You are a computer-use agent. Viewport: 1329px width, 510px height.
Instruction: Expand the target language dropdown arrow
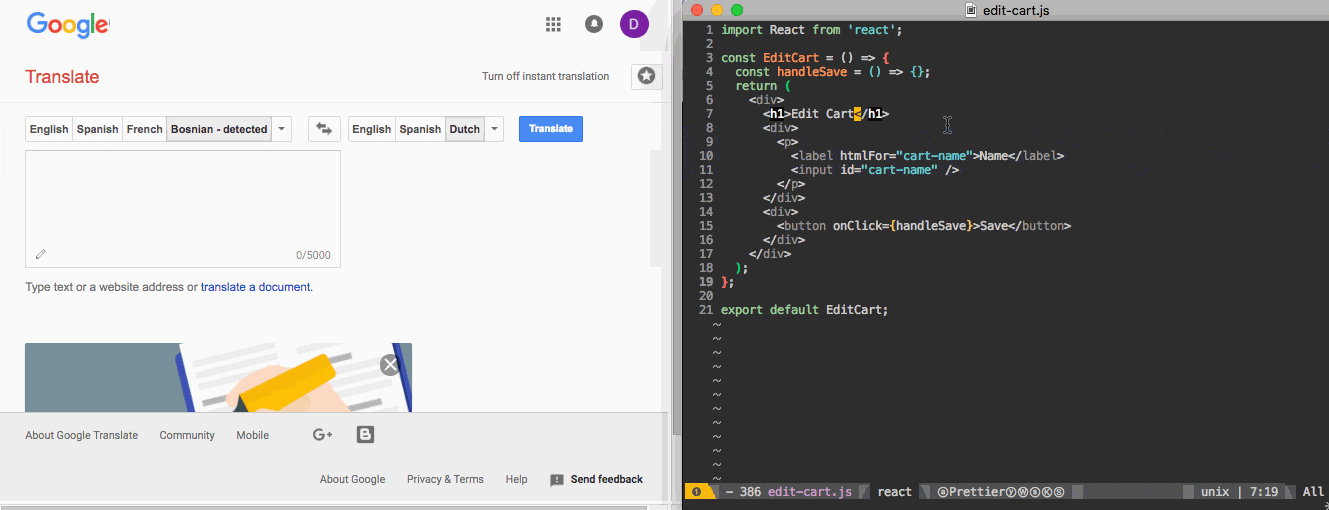pyautogui.click(x=494, y=129)
